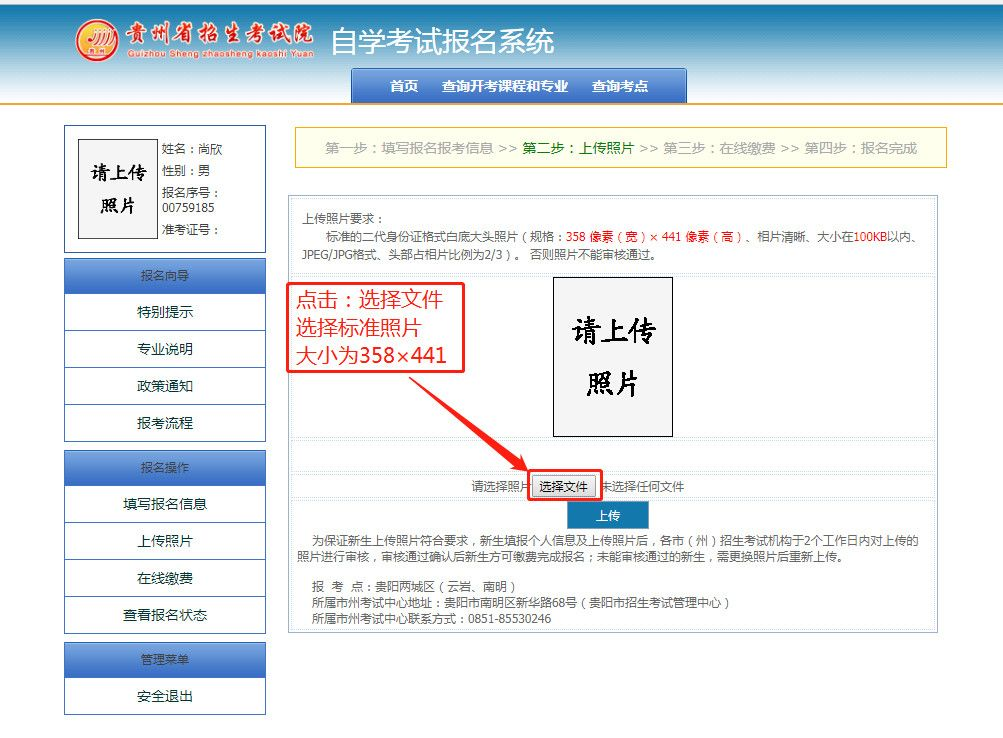Open the 报名向导 section header
The height and width of the screenshot is (738, 1003).
click(164, 275)
